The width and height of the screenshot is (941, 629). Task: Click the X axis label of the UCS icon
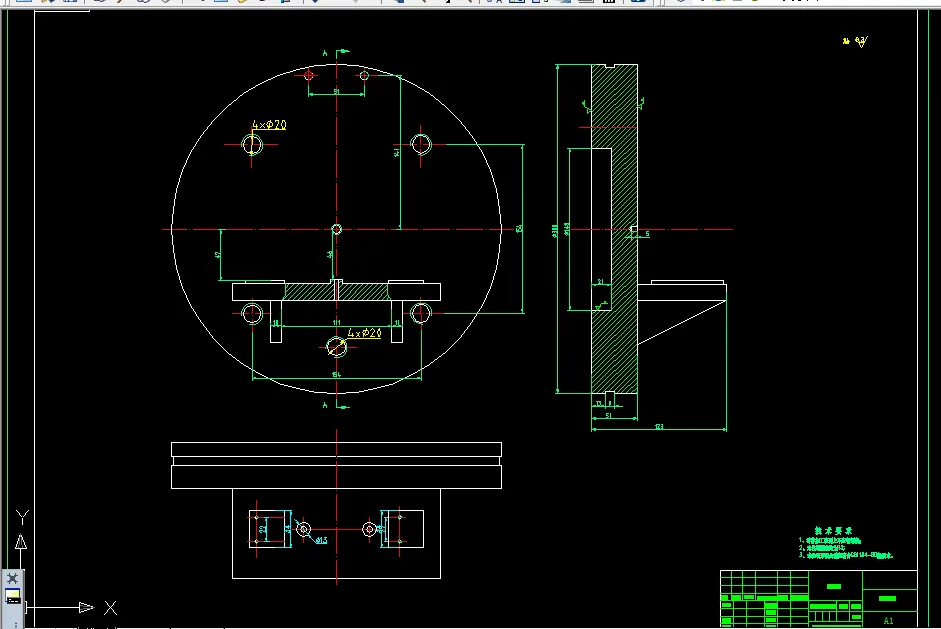pos(110,608)
